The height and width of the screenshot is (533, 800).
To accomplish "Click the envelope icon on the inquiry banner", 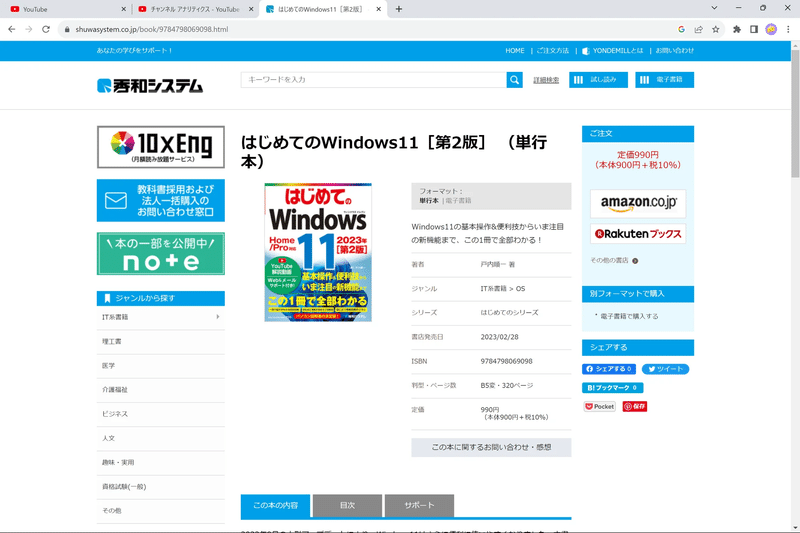I will (x=116, y=200).
